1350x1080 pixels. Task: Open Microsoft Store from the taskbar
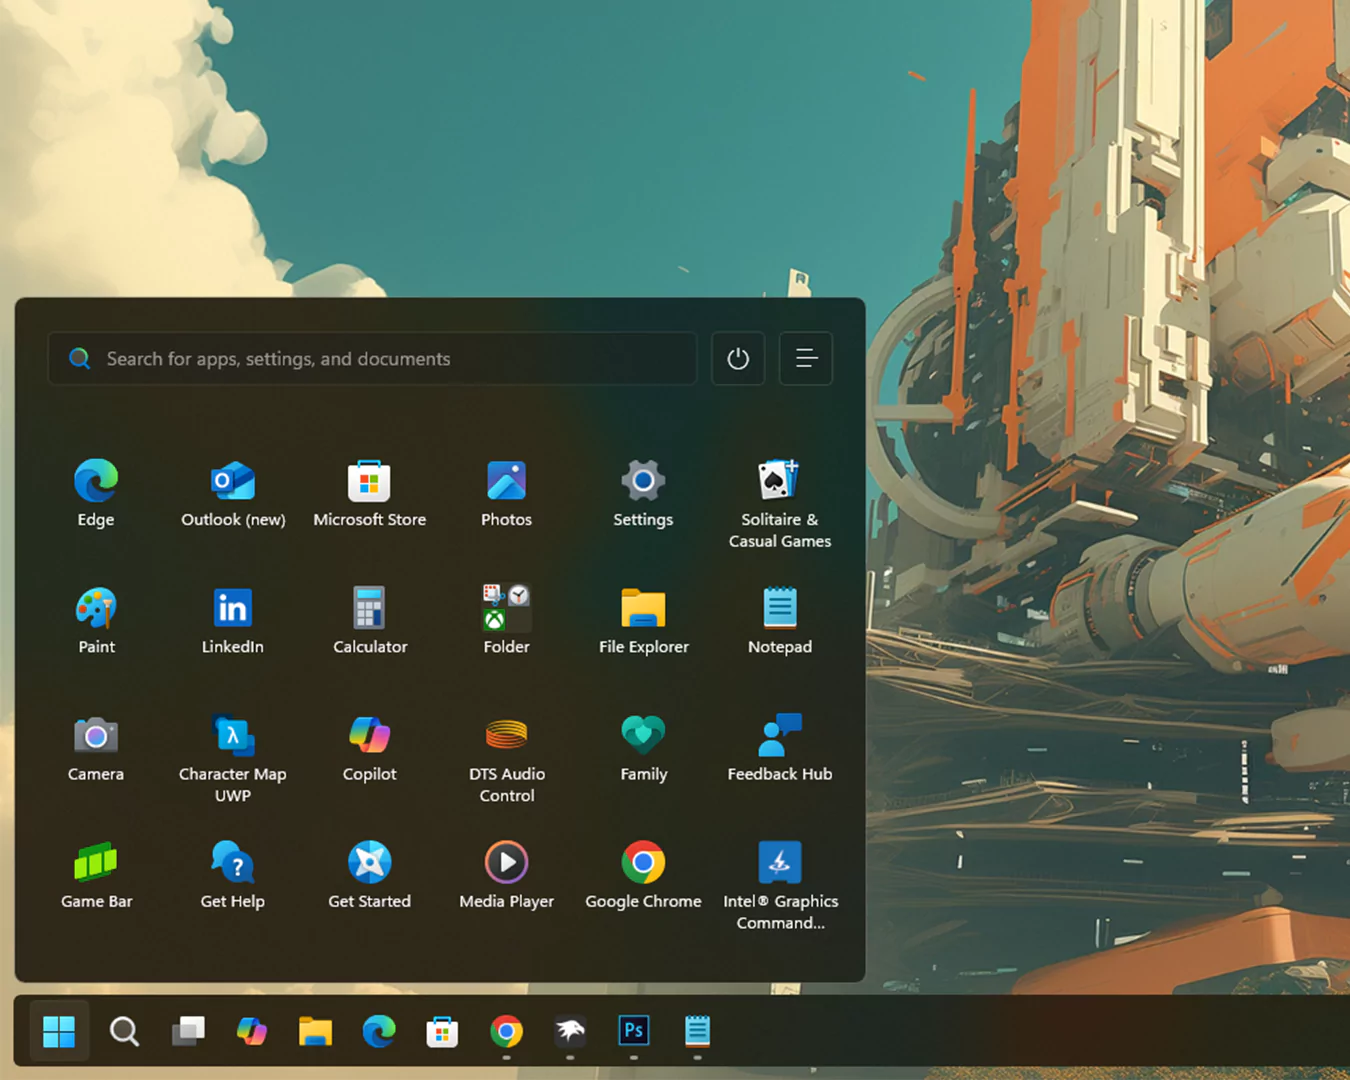click(x=442, y=1031)
